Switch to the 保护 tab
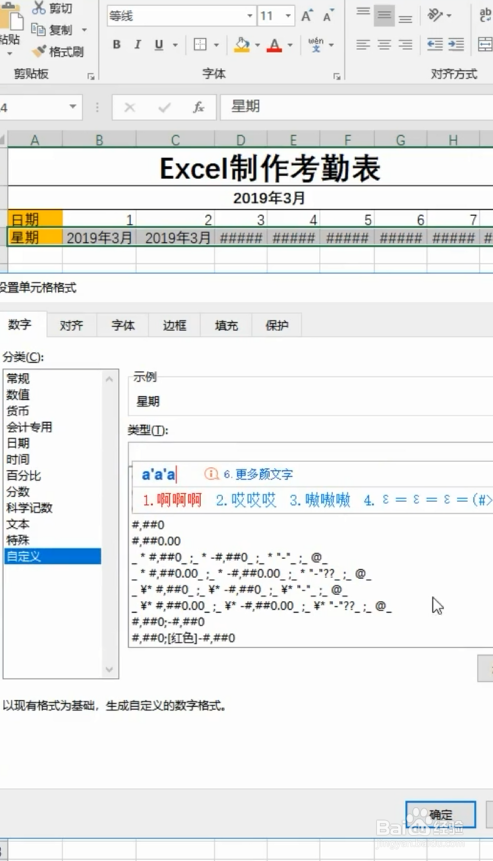Screen dimensions: 493x861 277,325
